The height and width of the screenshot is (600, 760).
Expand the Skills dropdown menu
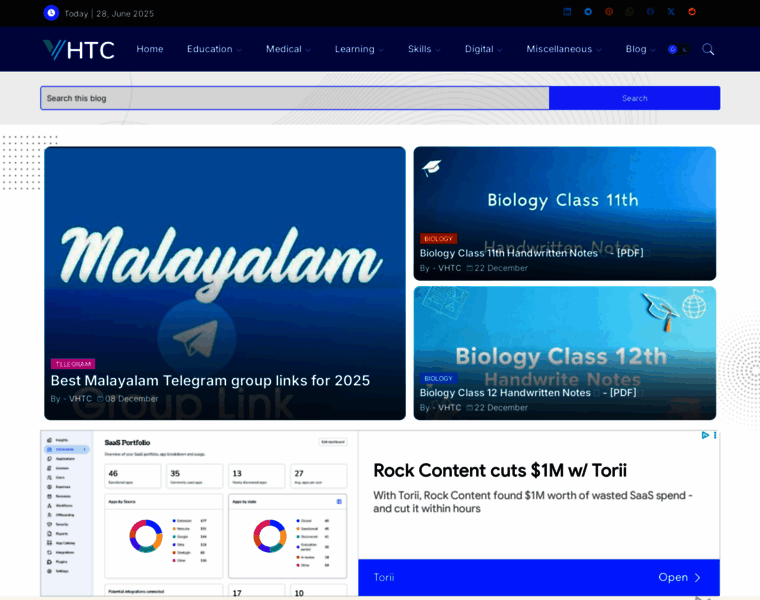click(x=424, y=49)
